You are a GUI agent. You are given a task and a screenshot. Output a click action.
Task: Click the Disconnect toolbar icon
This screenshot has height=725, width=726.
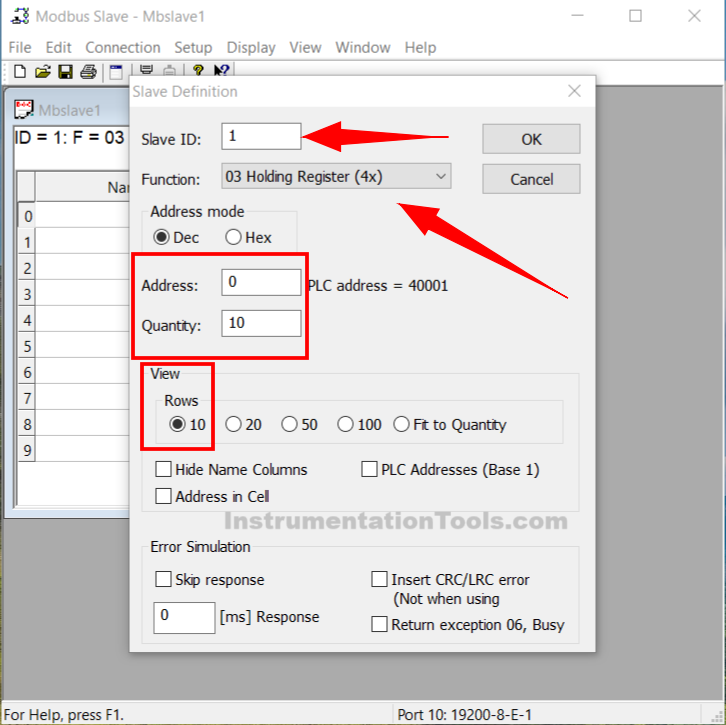pos(169,70)
